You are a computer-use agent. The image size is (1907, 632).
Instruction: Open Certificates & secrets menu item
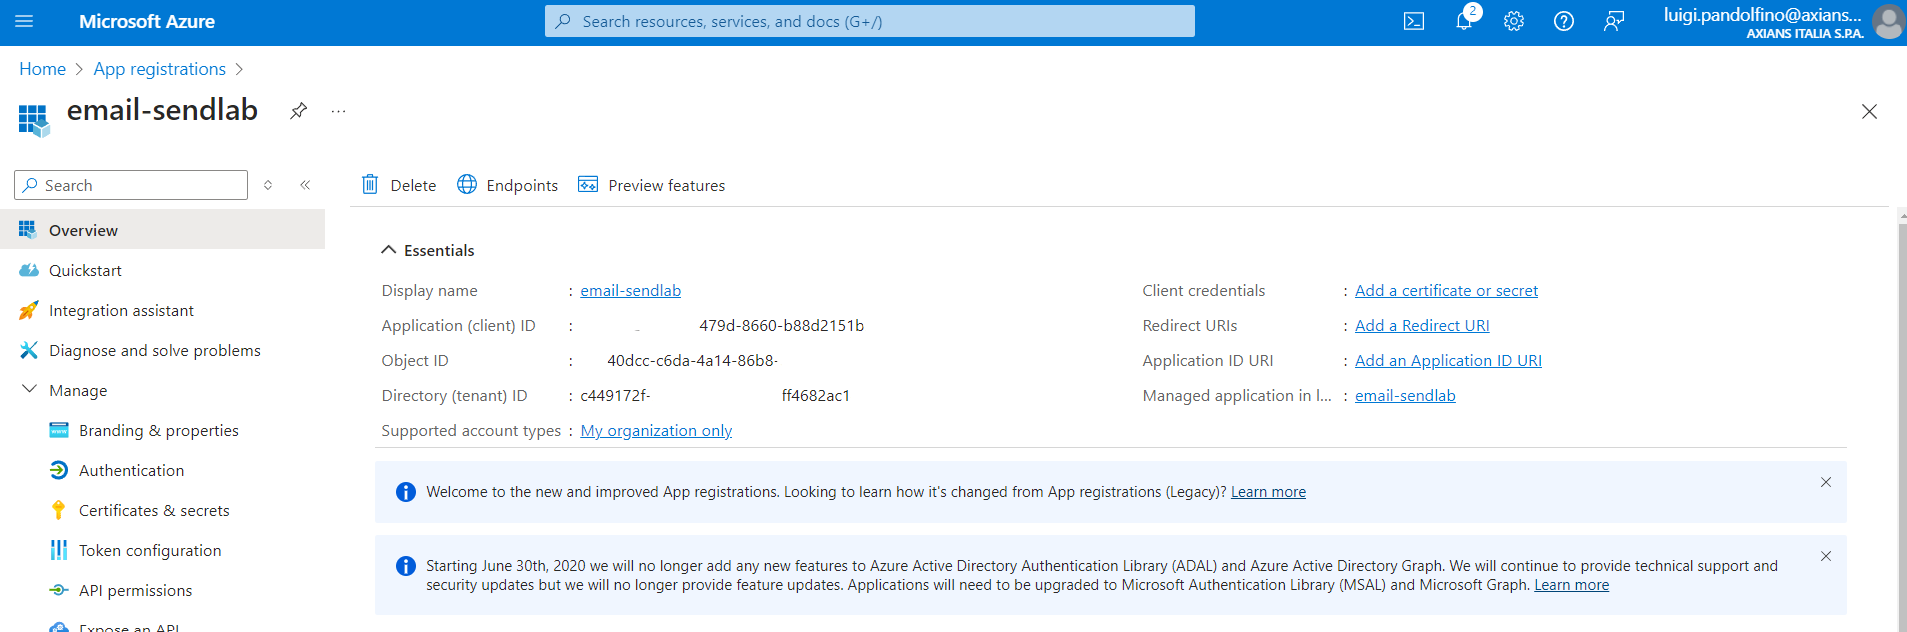click(x=154, y=510)
